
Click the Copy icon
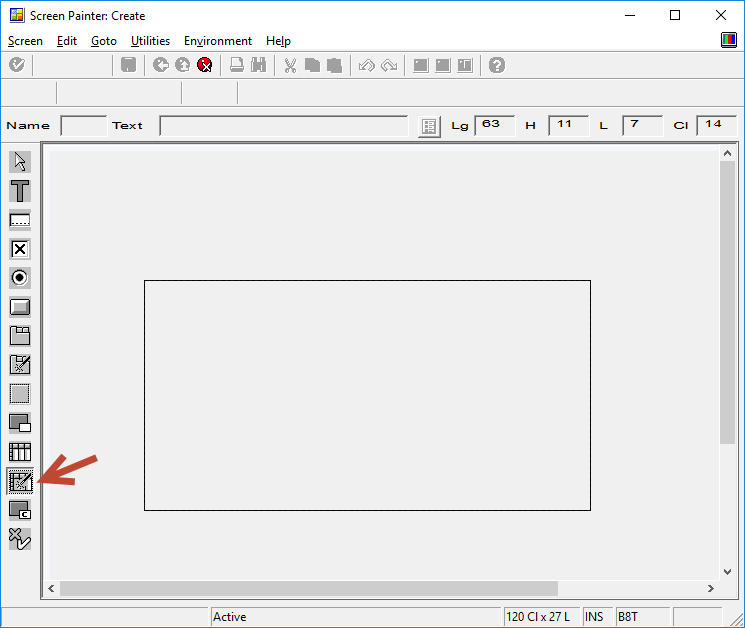pyautogui.click(x=312, y=65)
